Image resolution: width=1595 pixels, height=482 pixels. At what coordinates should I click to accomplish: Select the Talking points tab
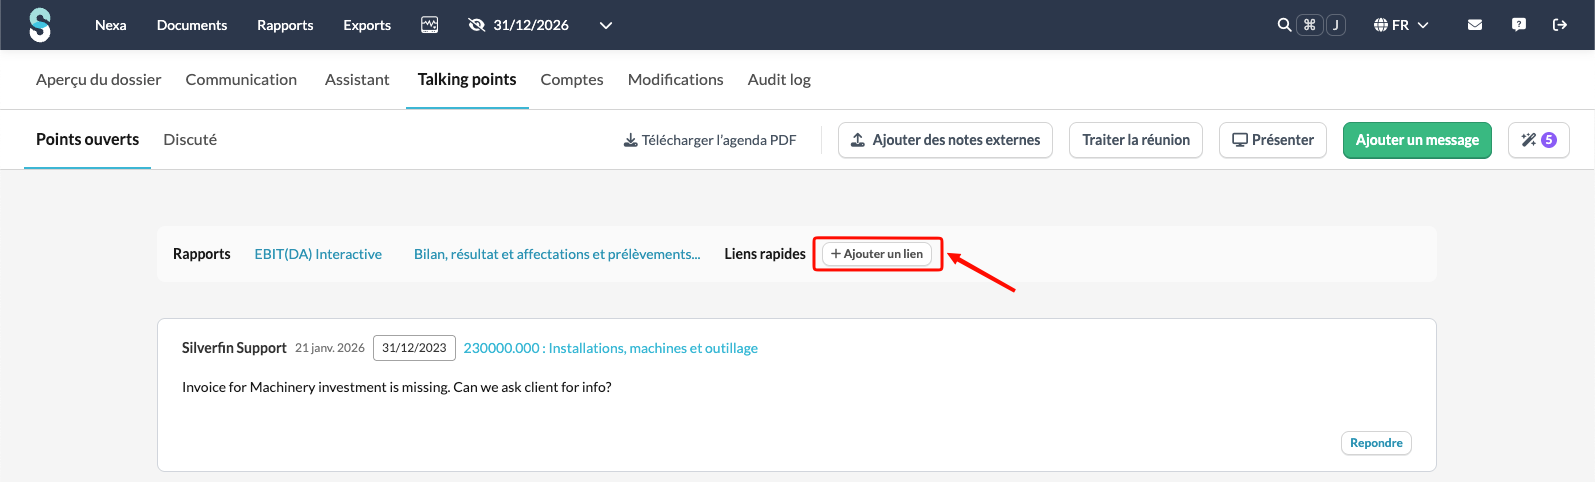[x=467, y=79]
